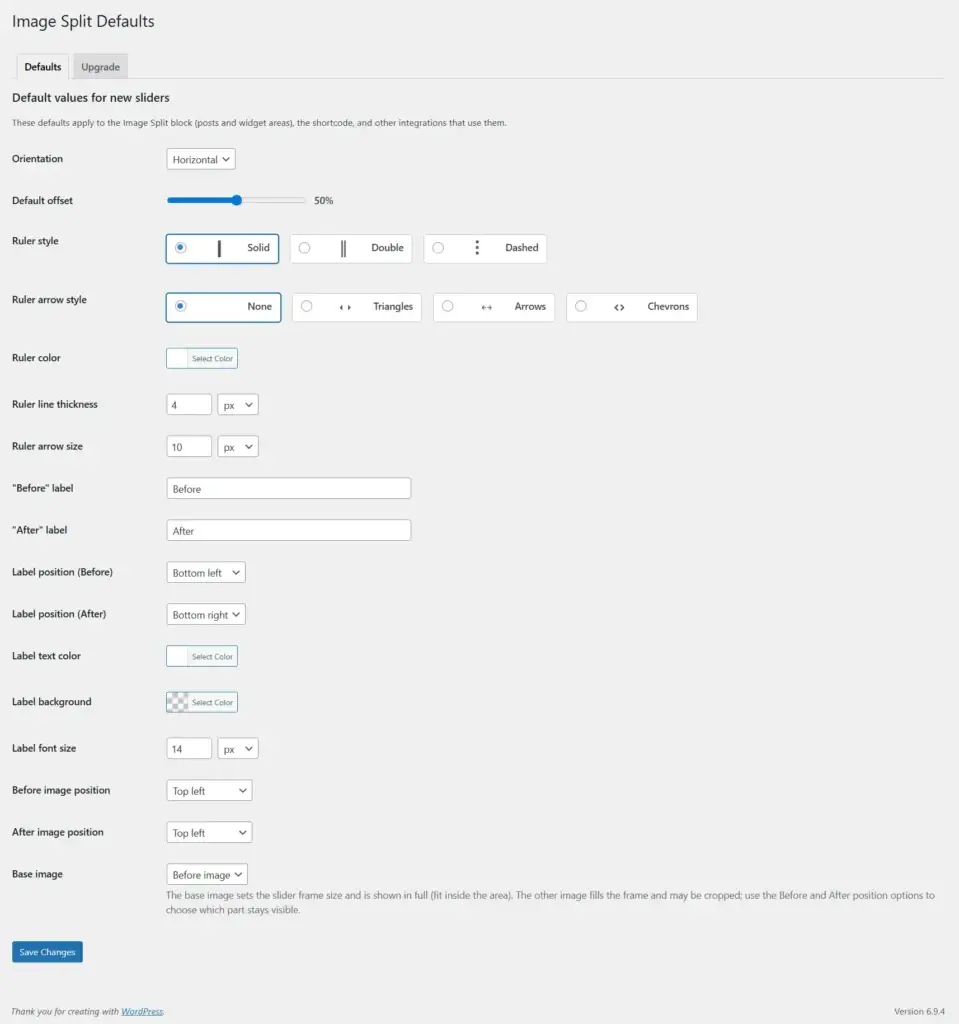Open the Base image dropdown
Screen dimensions: 959x1024
pos(207,875)
